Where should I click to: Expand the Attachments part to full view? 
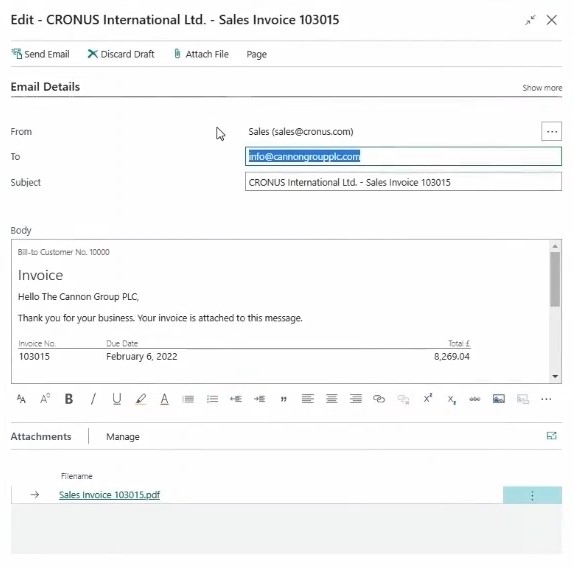click(x=551, y=436)
